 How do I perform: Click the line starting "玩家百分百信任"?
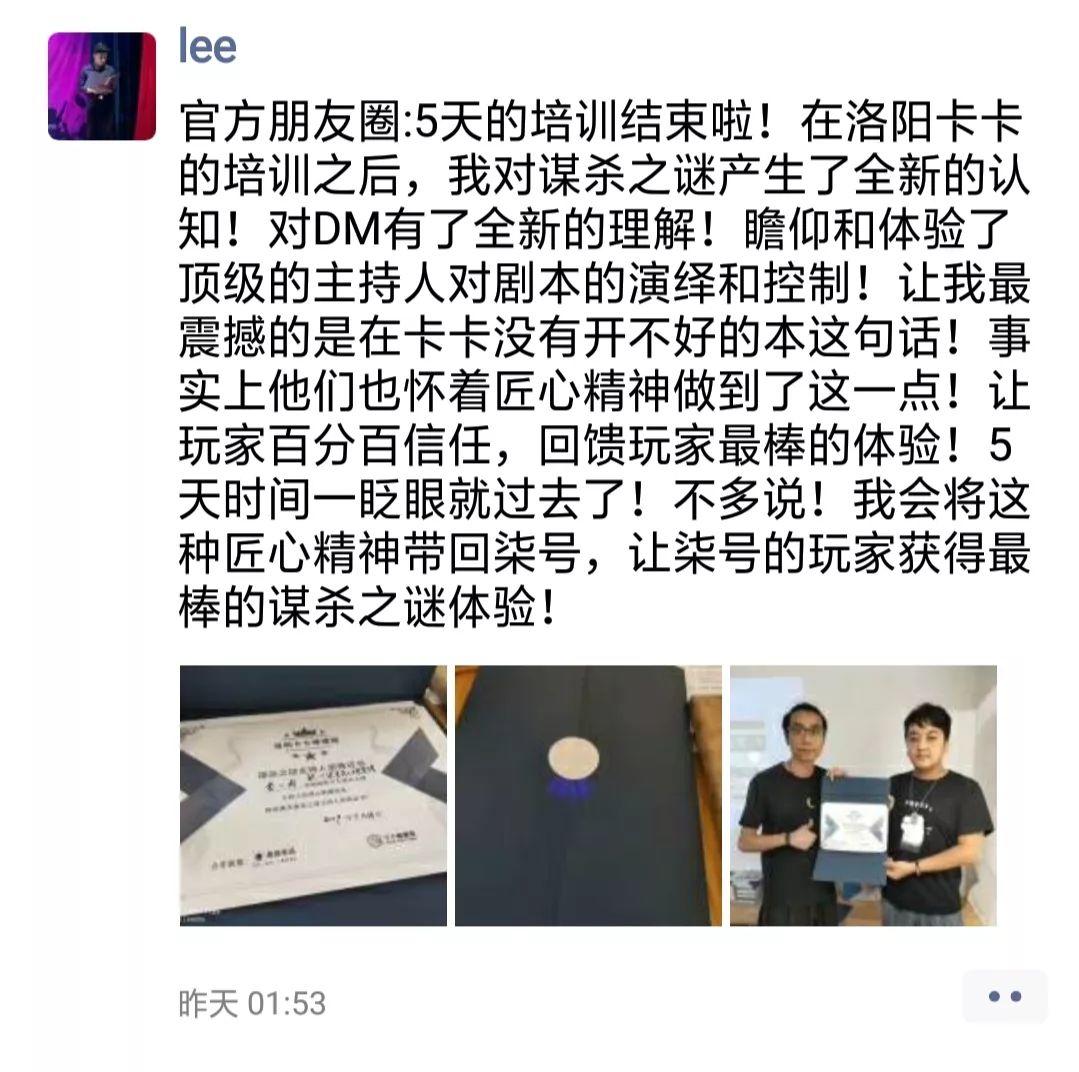[x=596, y=445]
